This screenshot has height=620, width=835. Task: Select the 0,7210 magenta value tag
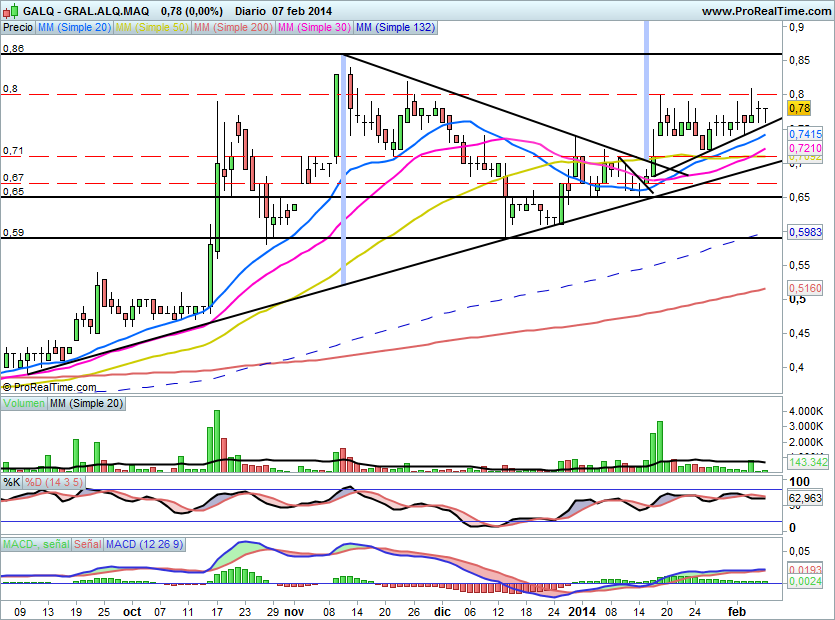click(x=805, y=148)
